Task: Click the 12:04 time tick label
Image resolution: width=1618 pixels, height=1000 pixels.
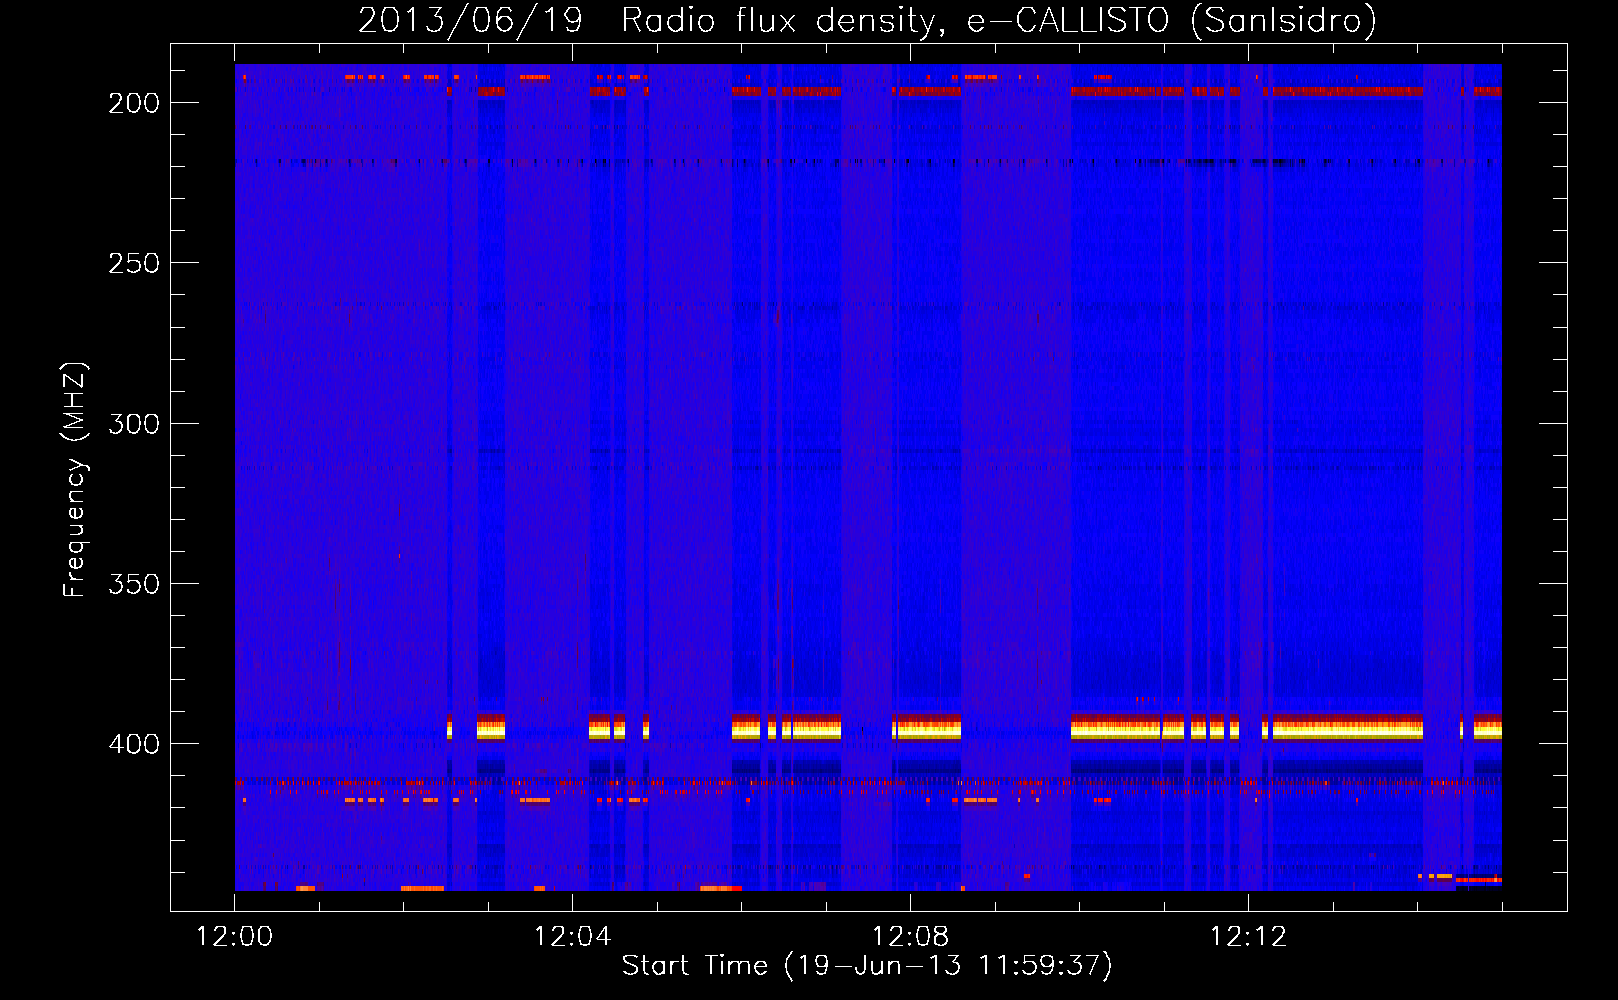Action: point(572,937)
